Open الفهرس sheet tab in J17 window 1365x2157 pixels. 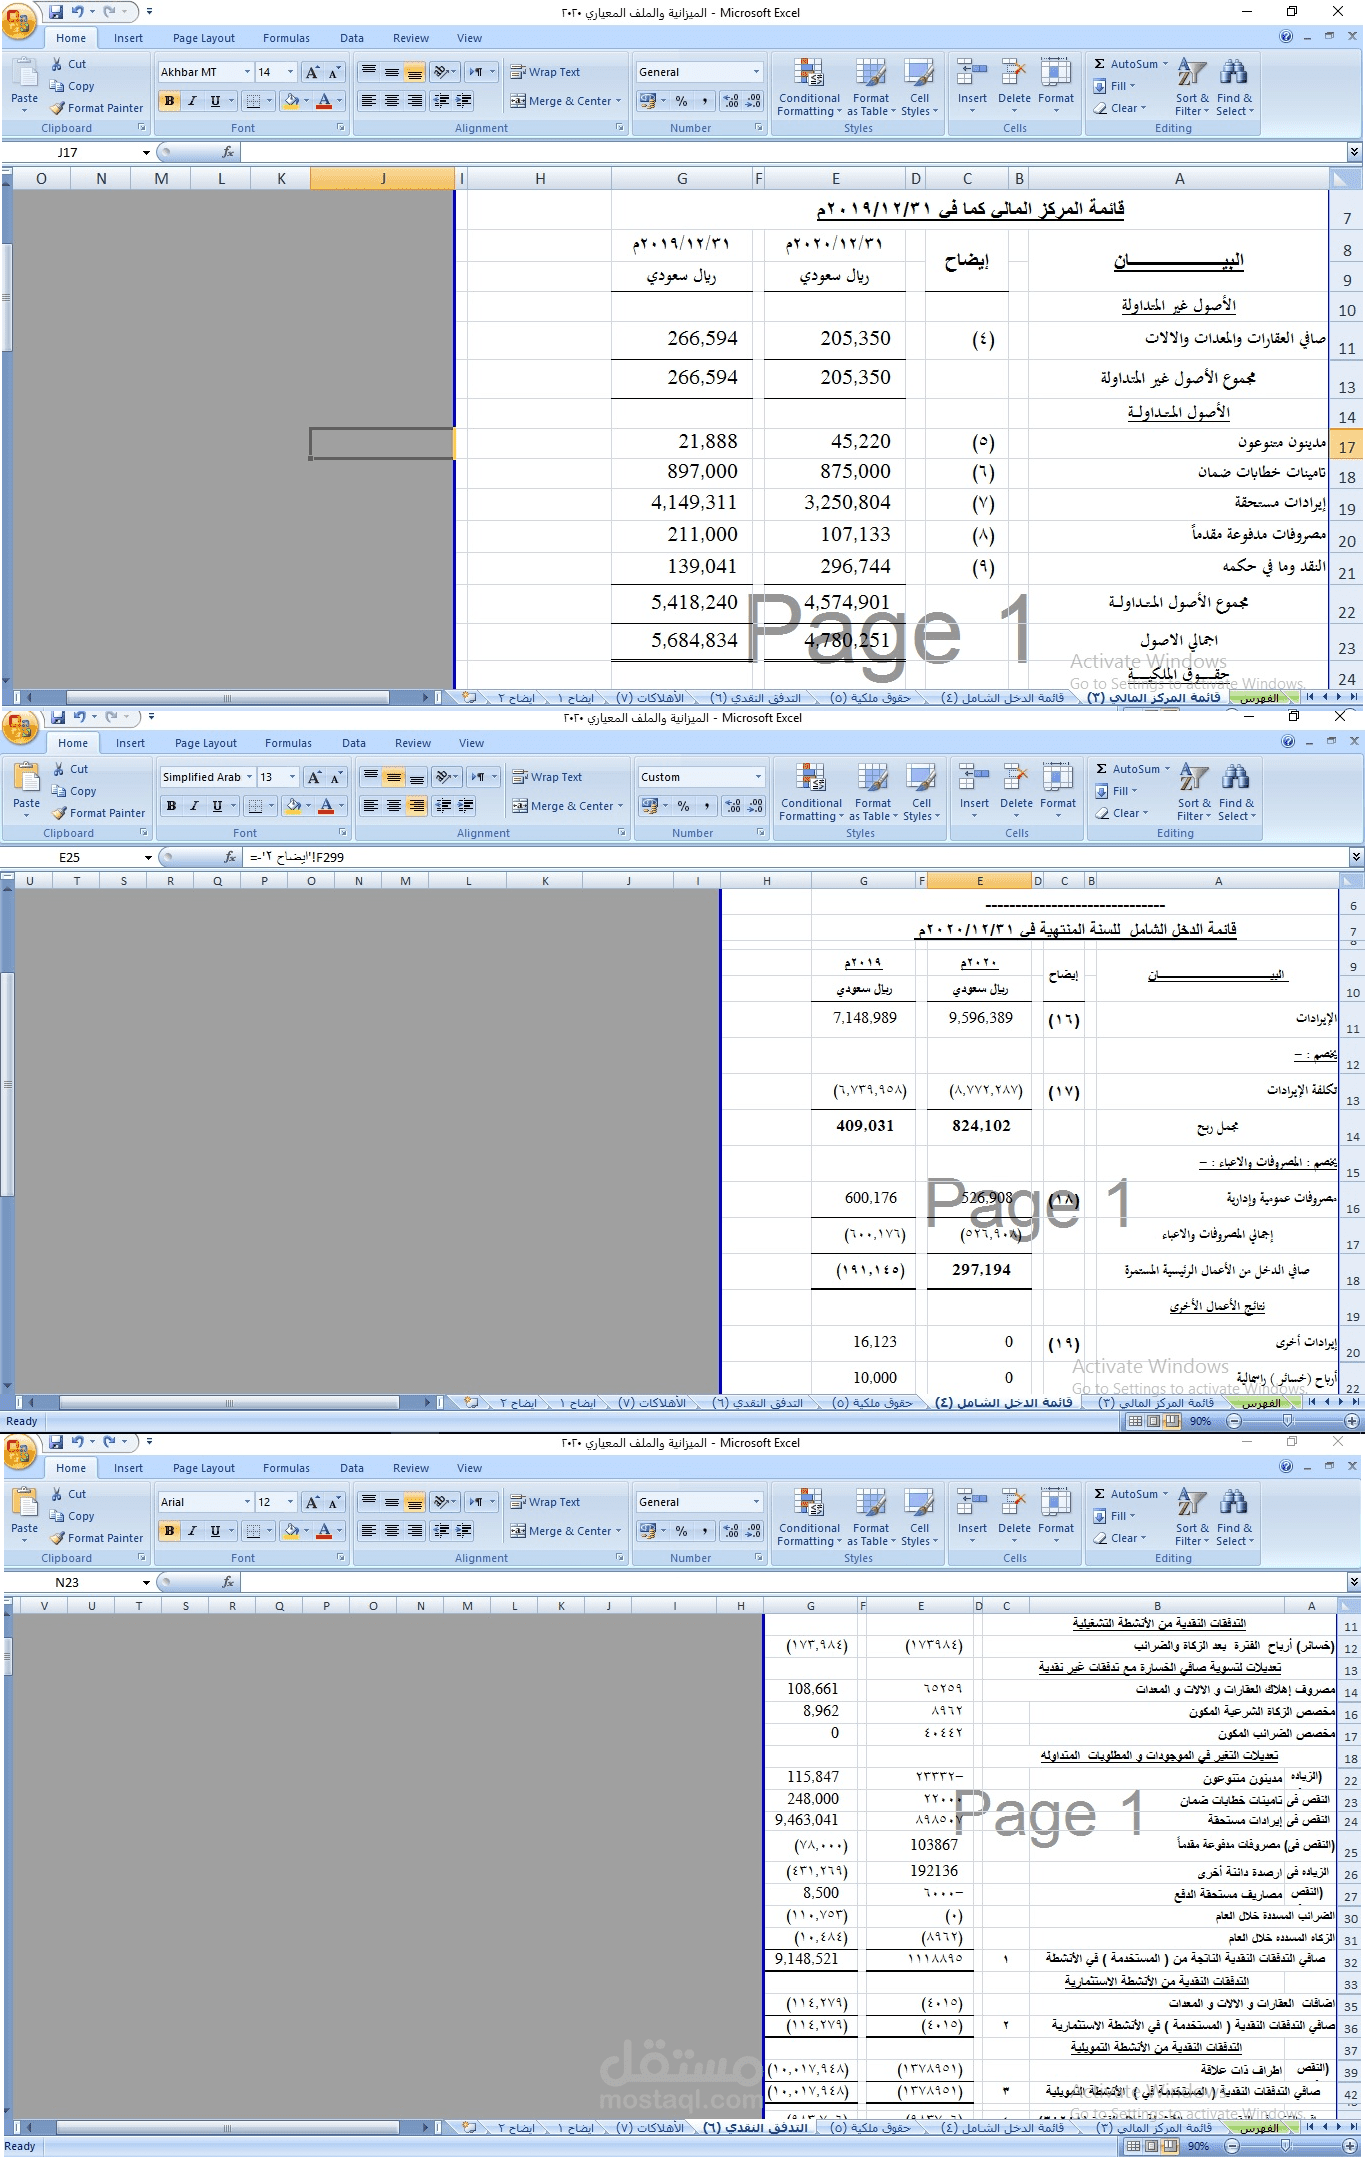point(1261,698)
